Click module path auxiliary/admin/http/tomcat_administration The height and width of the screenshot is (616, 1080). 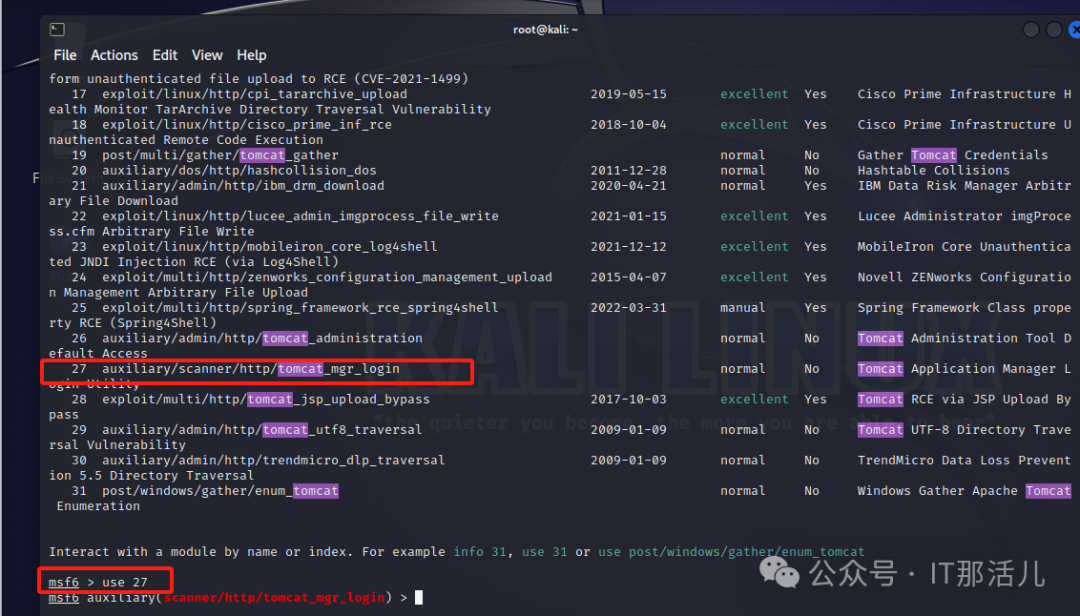click(262, 338)
